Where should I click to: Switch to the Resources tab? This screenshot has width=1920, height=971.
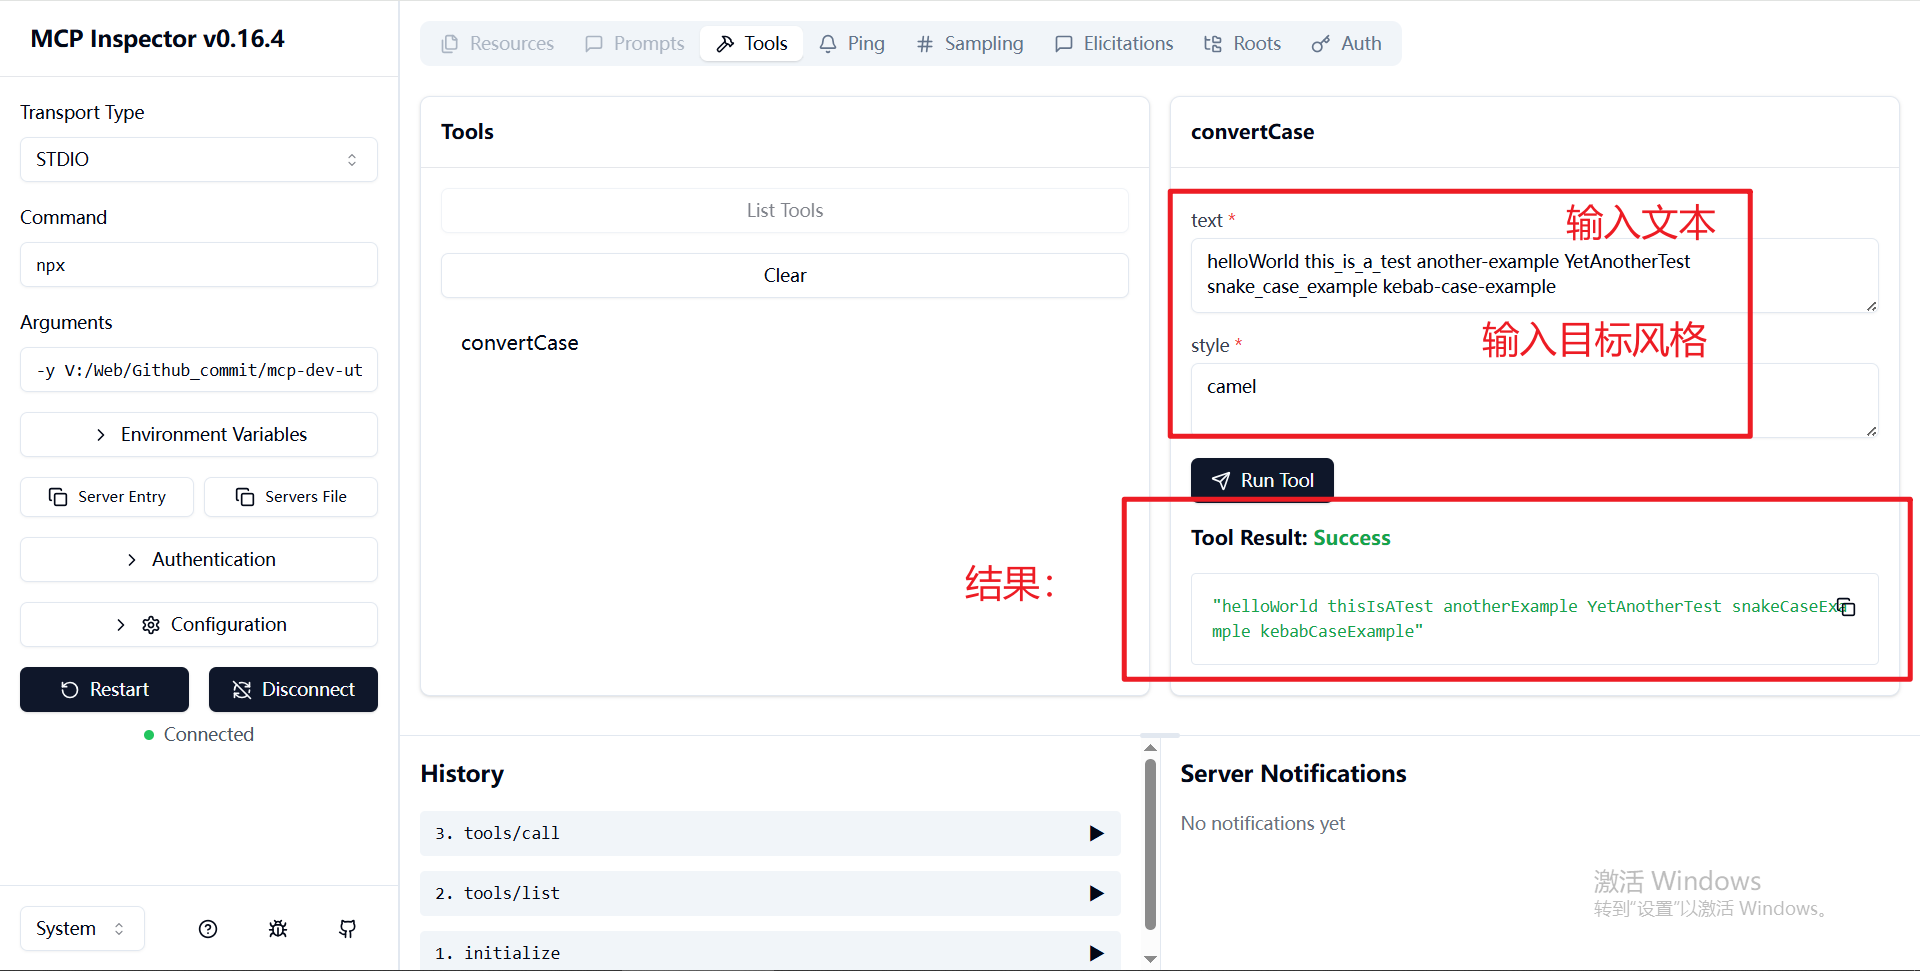tap(498, 43)
